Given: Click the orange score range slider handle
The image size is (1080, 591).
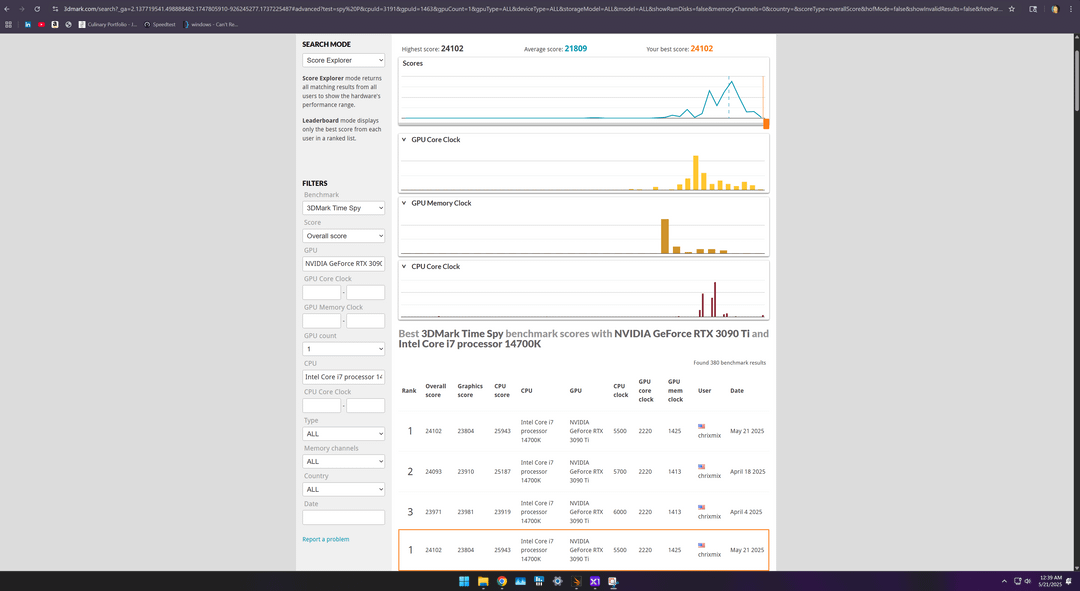Looking at the screenshot, I should tap(766, 123).
